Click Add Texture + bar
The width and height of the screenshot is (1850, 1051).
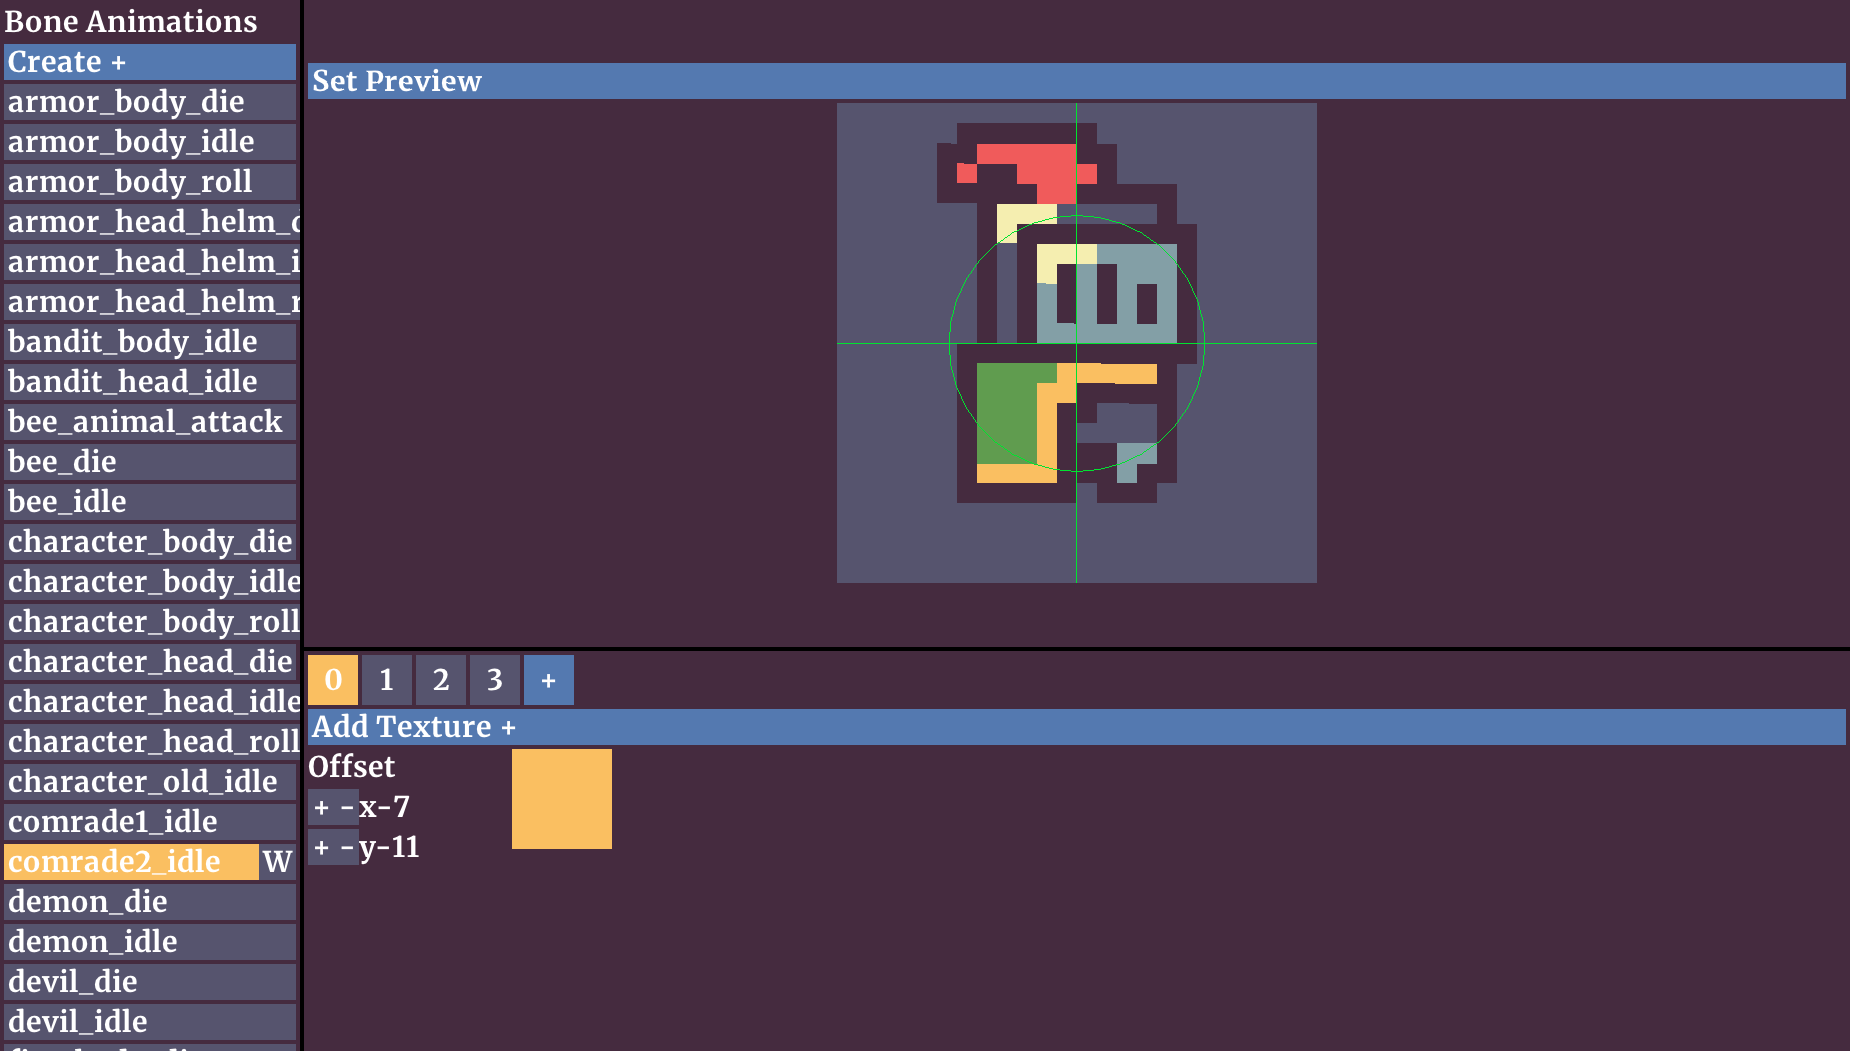point(1076,727)
